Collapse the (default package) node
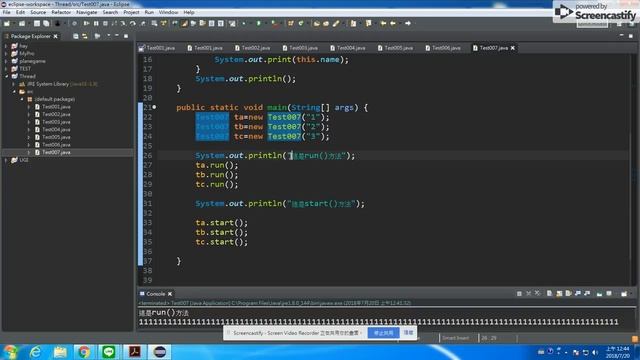The height and width of the screenshot is (360, 640). click(21, 99)
